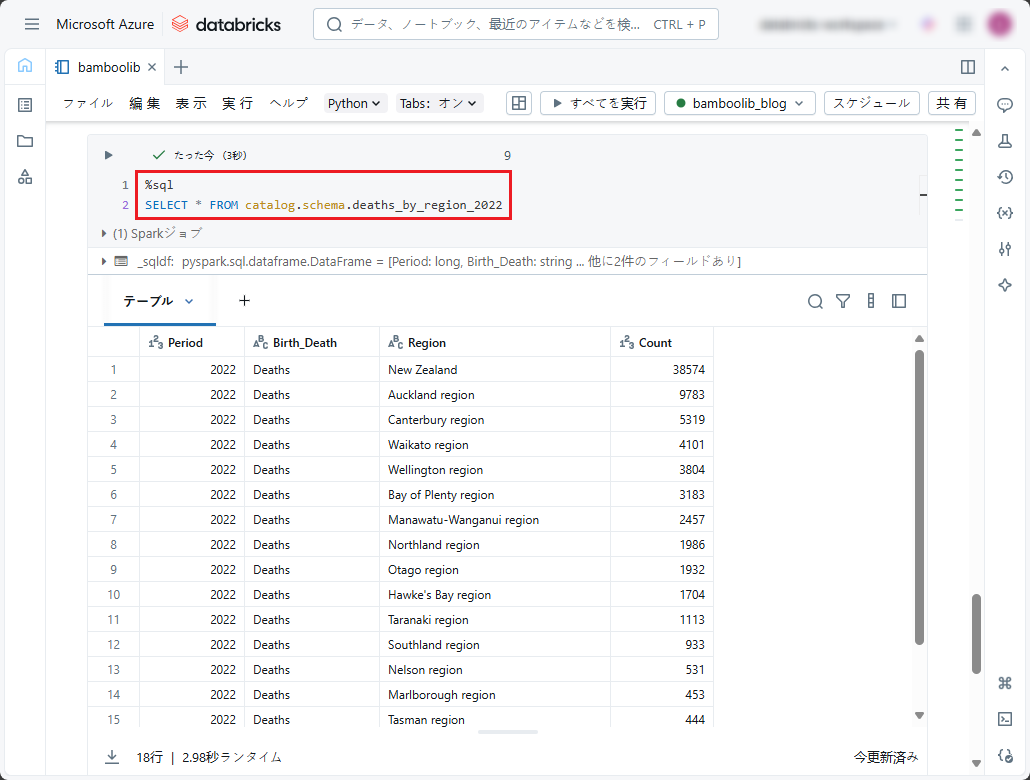Click the スケジュール button
The image size is (1030, 780).
coord(871,103)
